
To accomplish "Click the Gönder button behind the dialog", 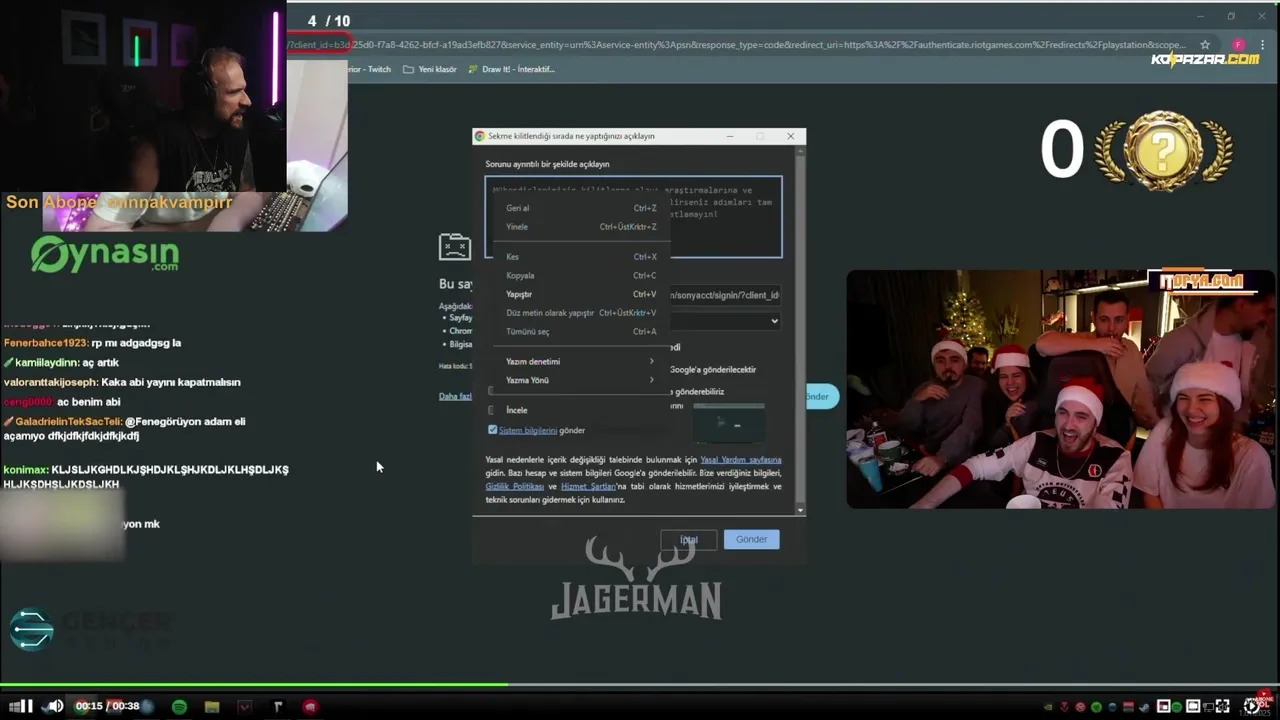I will (822, 396).
